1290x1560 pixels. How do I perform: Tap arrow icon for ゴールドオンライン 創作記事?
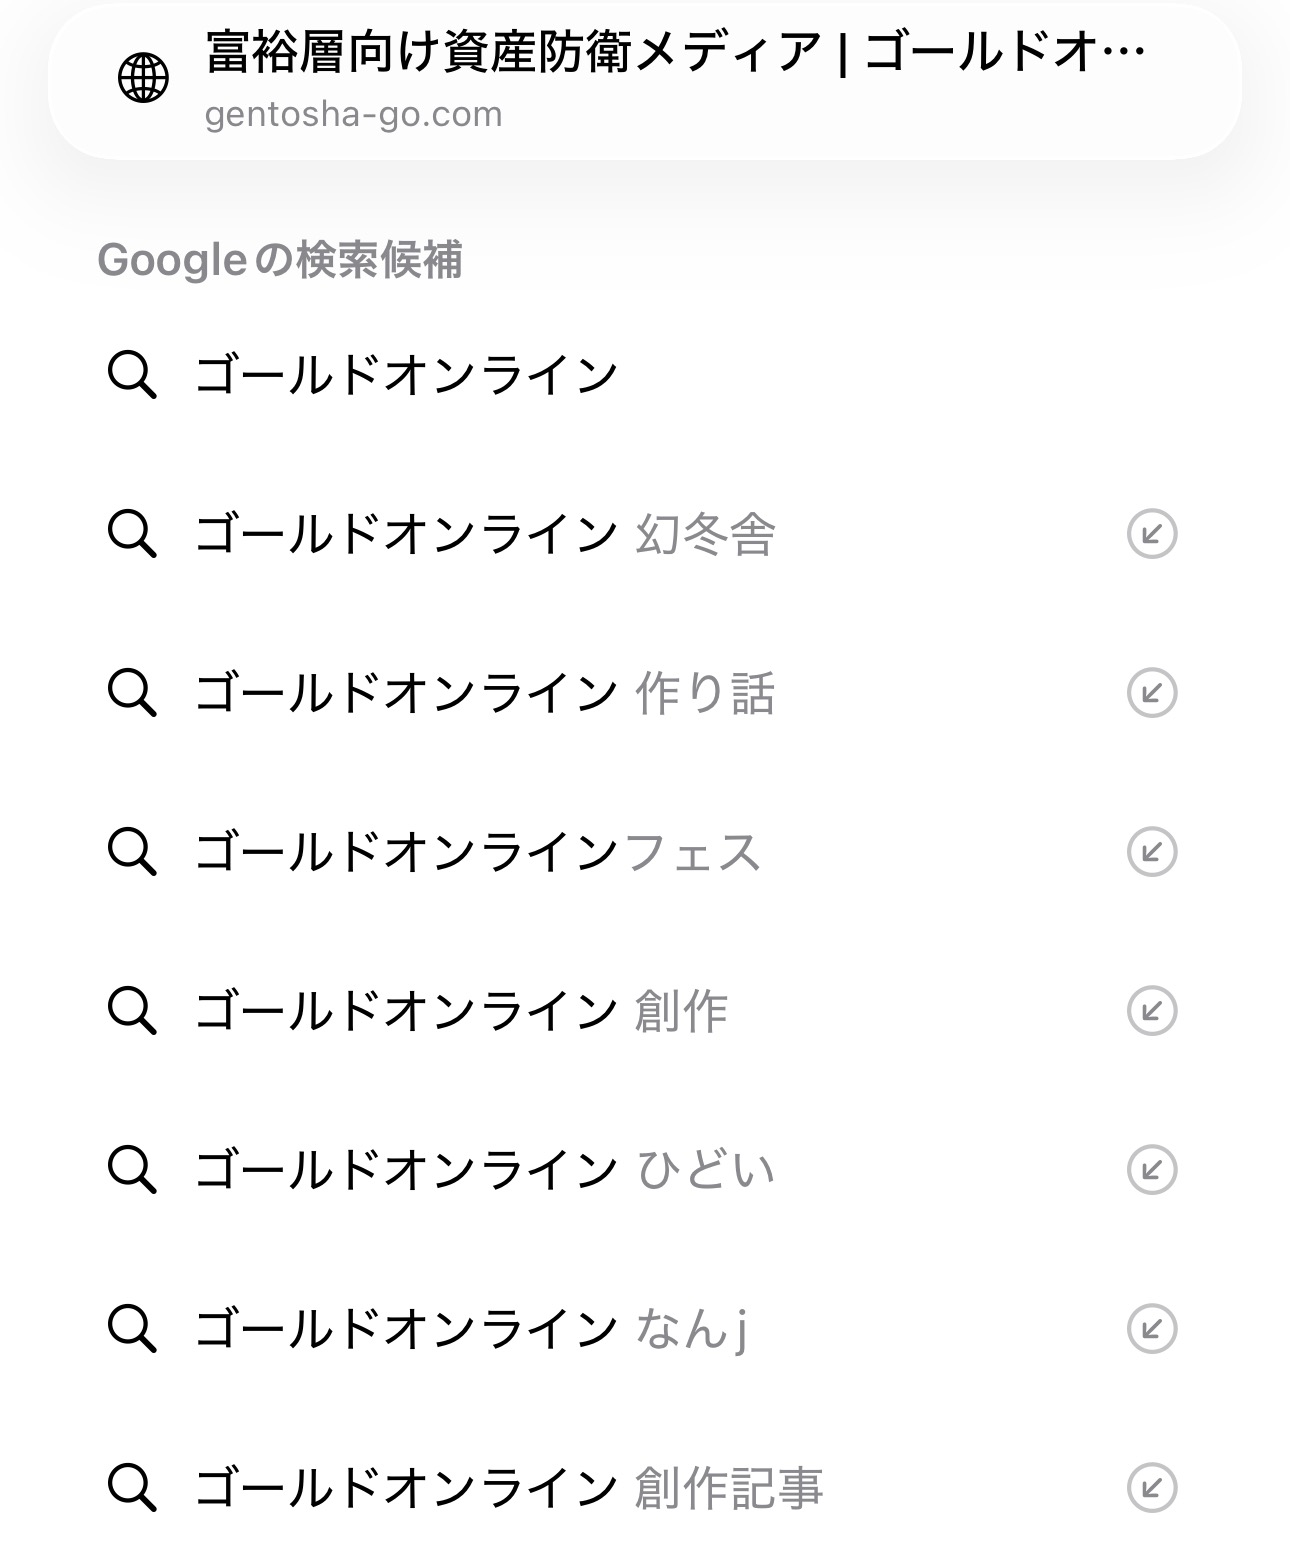click(1151, 1487)
